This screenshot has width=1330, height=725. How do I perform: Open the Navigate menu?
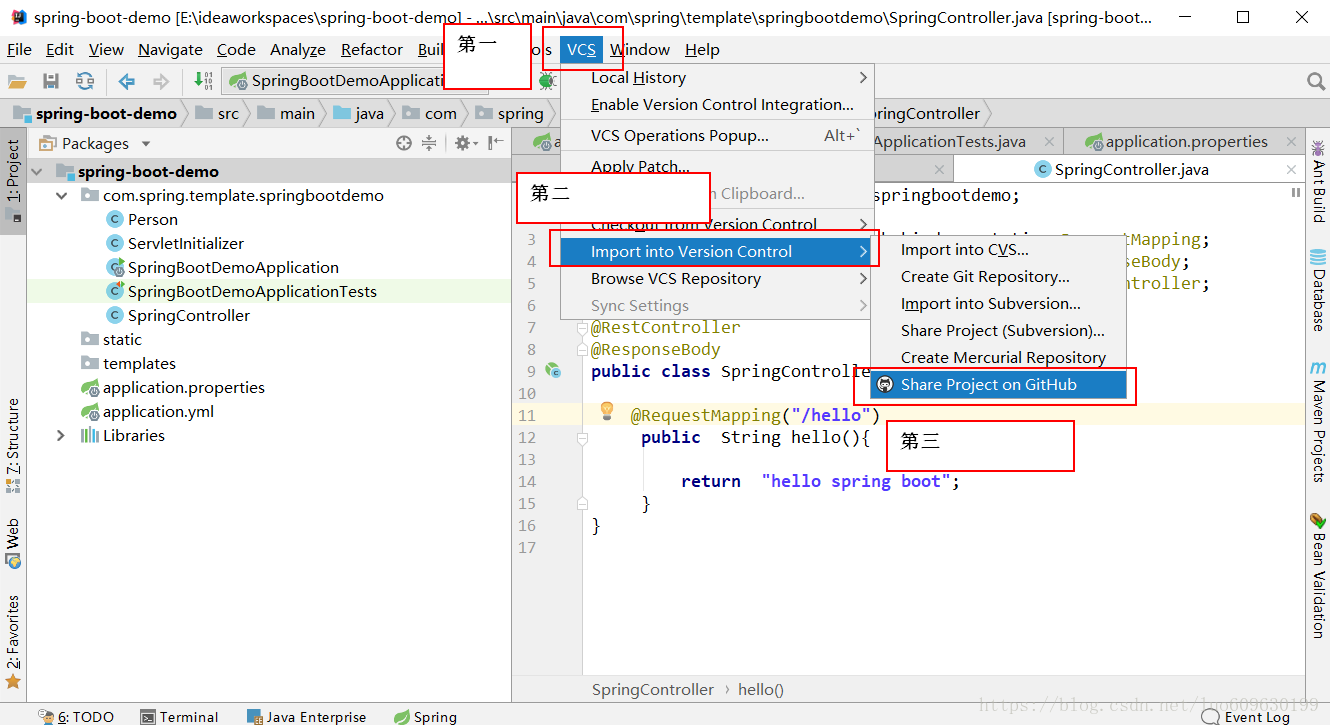pyautogui.click(x=170, y=49)
